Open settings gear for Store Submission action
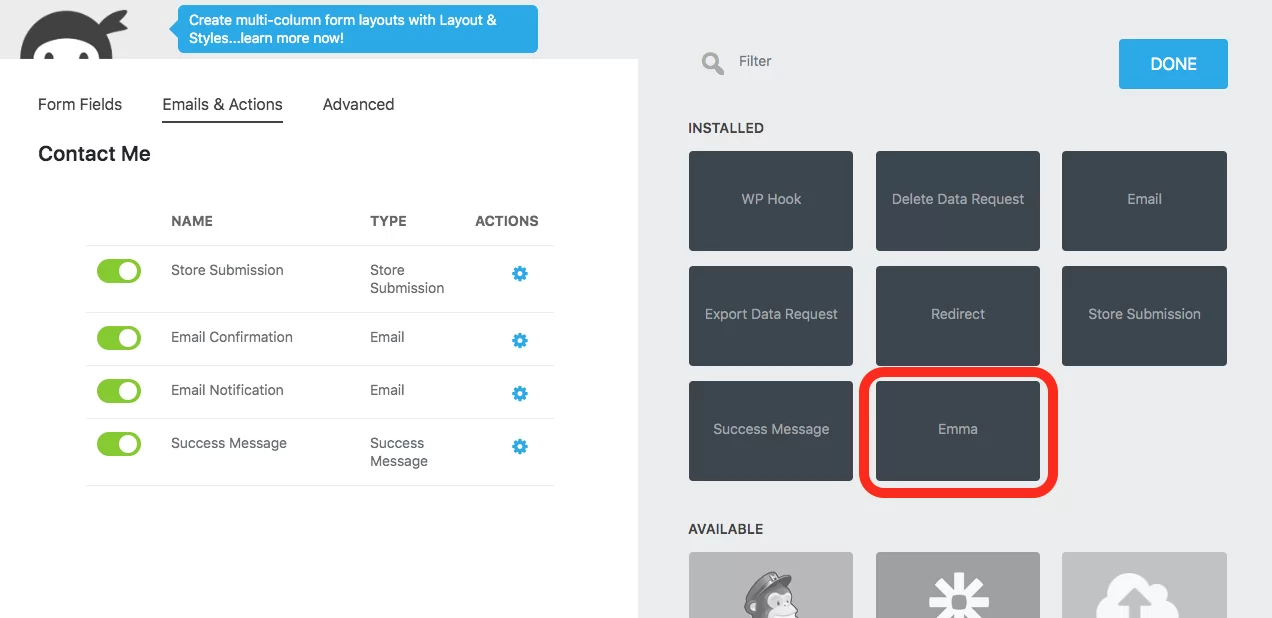Image resolution: width=1272 pixels, height=618 pixels. [520, 274]
